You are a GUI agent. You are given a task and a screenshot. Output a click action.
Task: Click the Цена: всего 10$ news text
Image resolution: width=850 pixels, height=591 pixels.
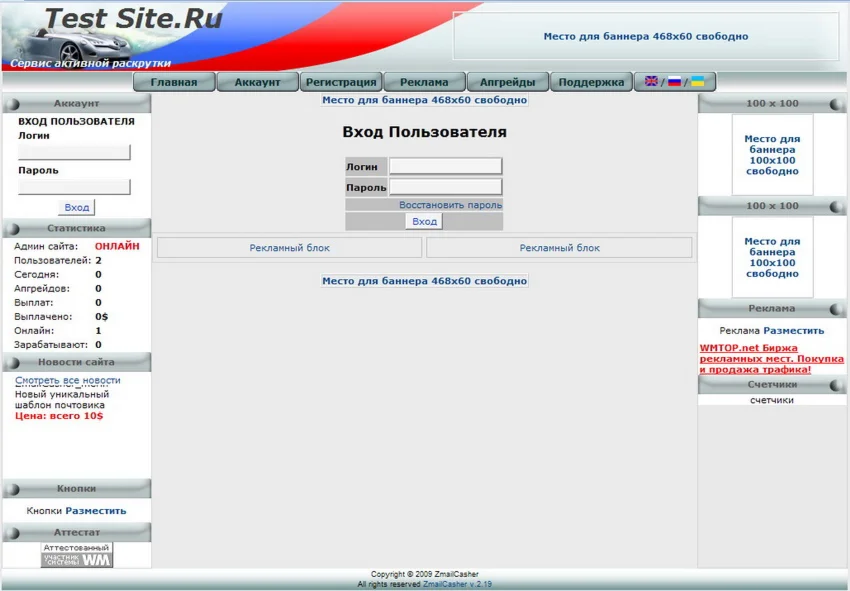[59, 416]
